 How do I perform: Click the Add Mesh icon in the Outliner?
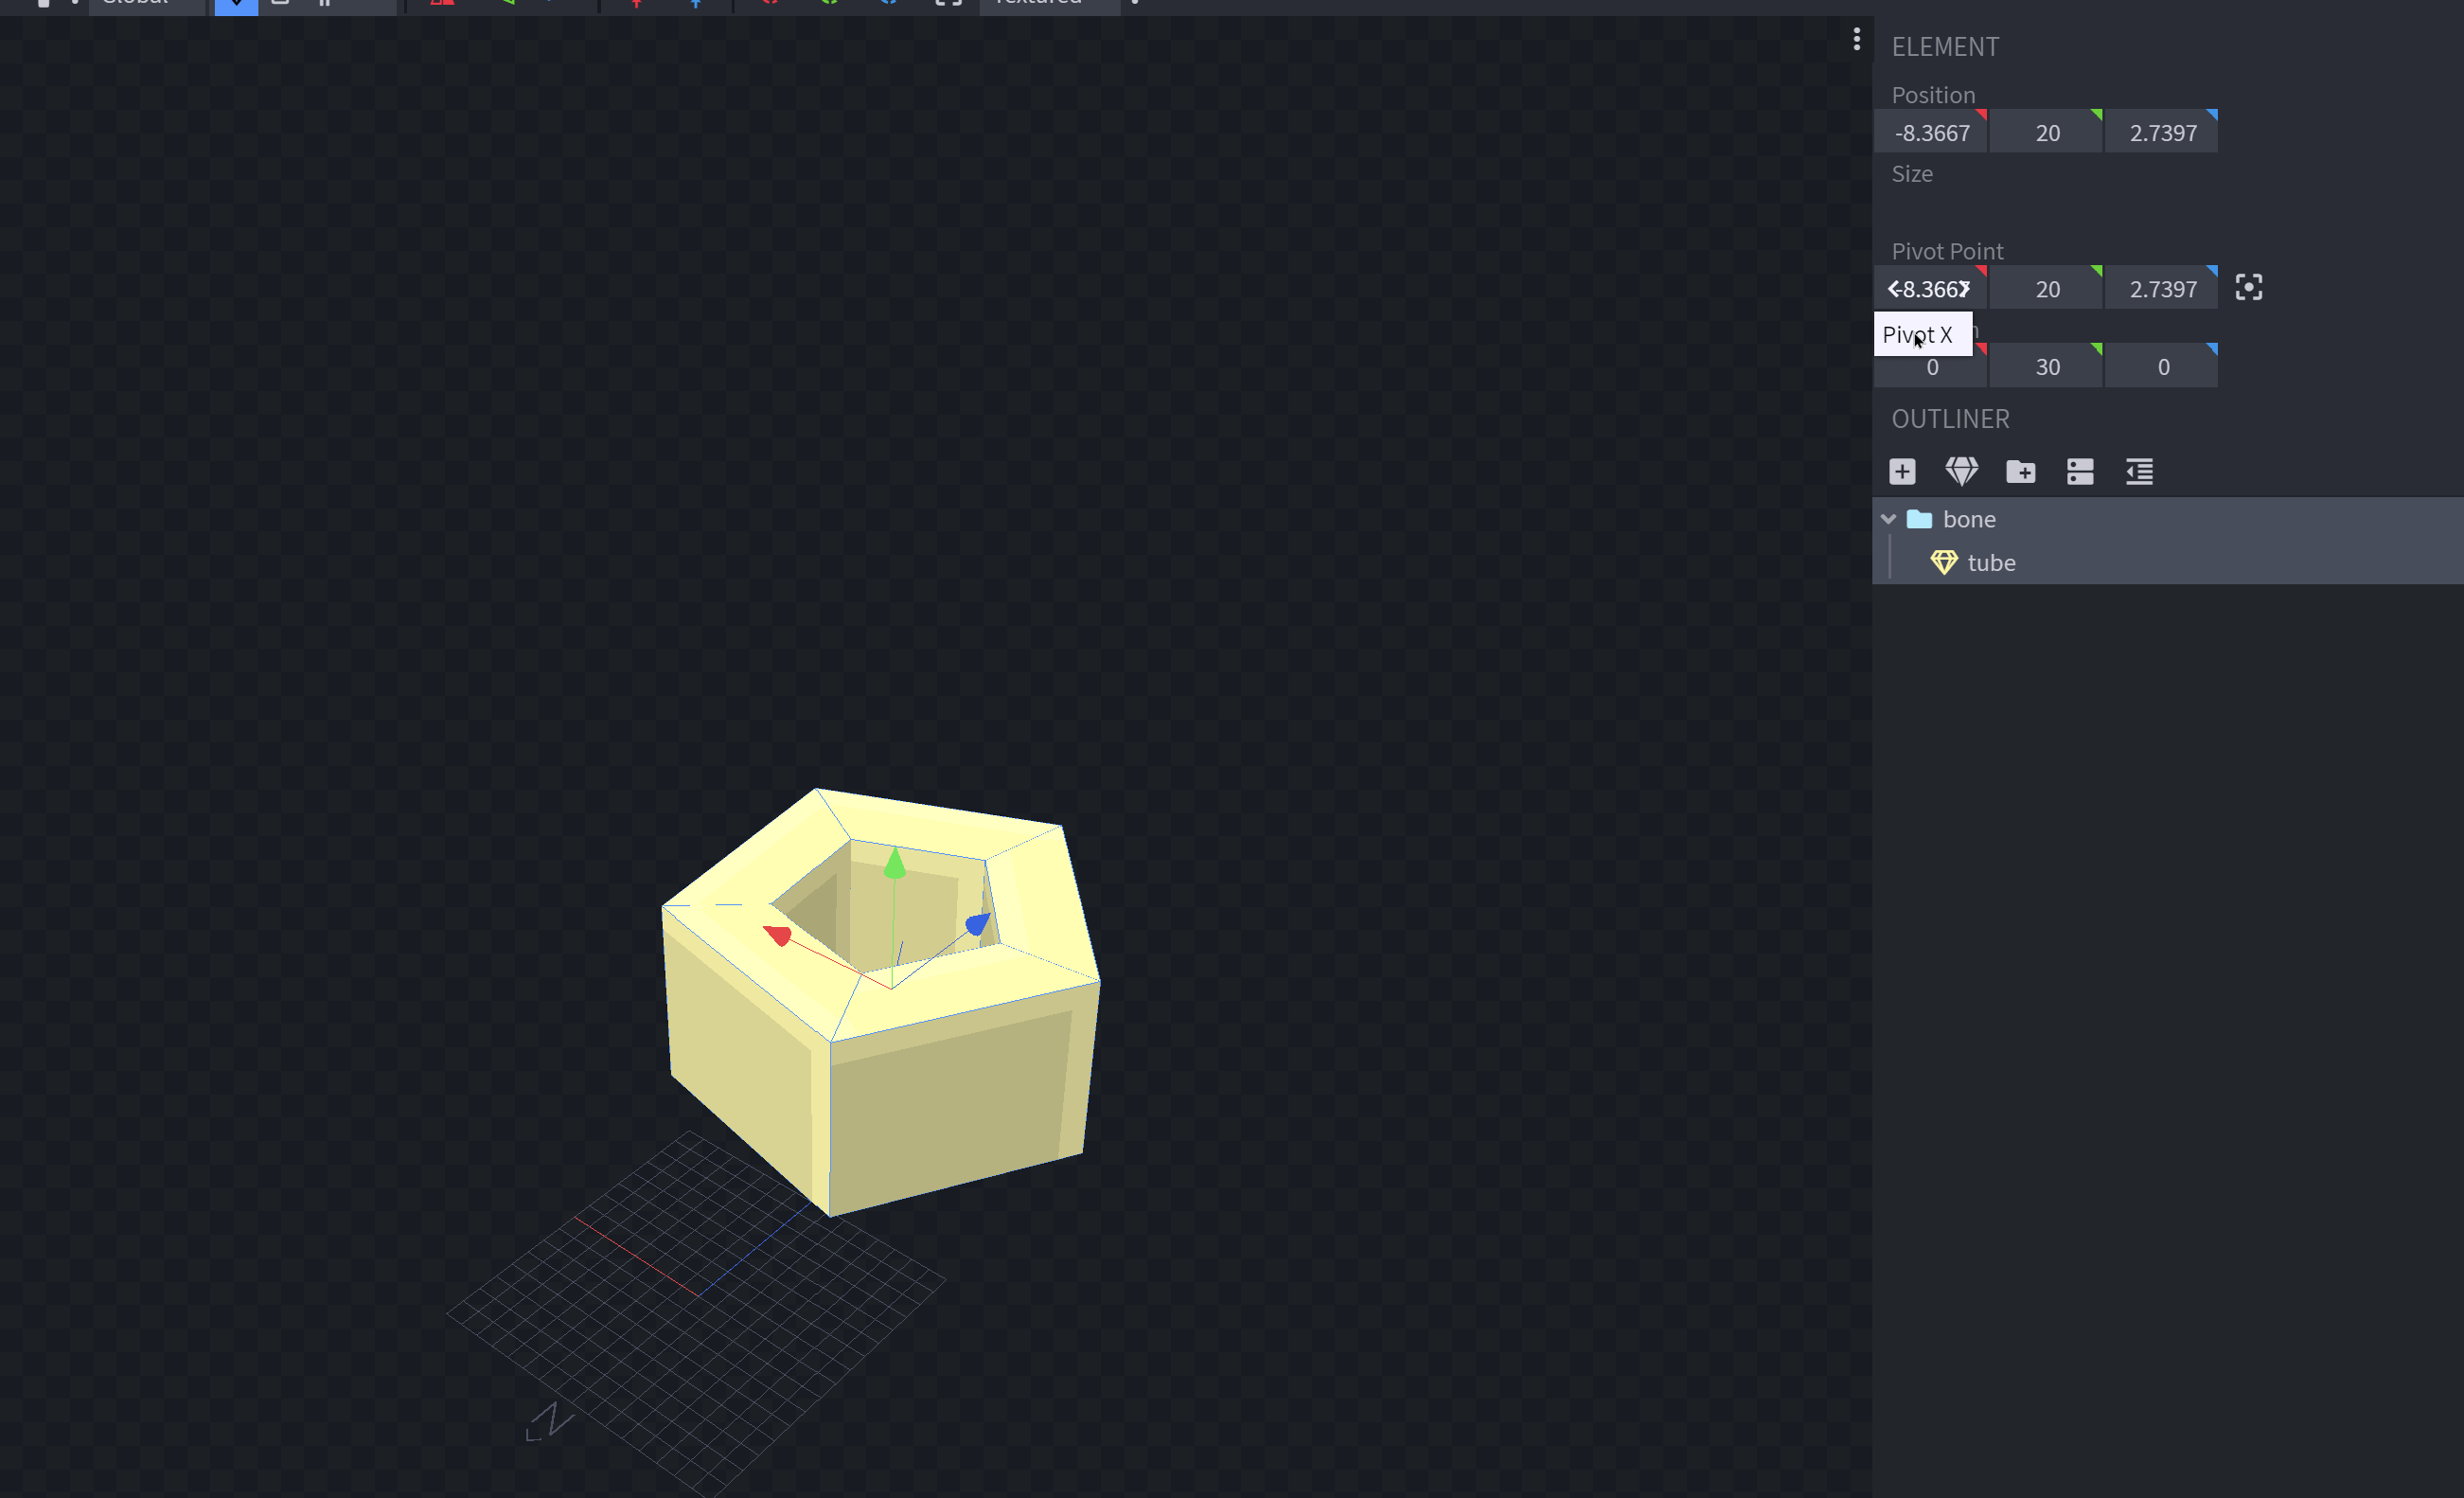click(1962, 471)
